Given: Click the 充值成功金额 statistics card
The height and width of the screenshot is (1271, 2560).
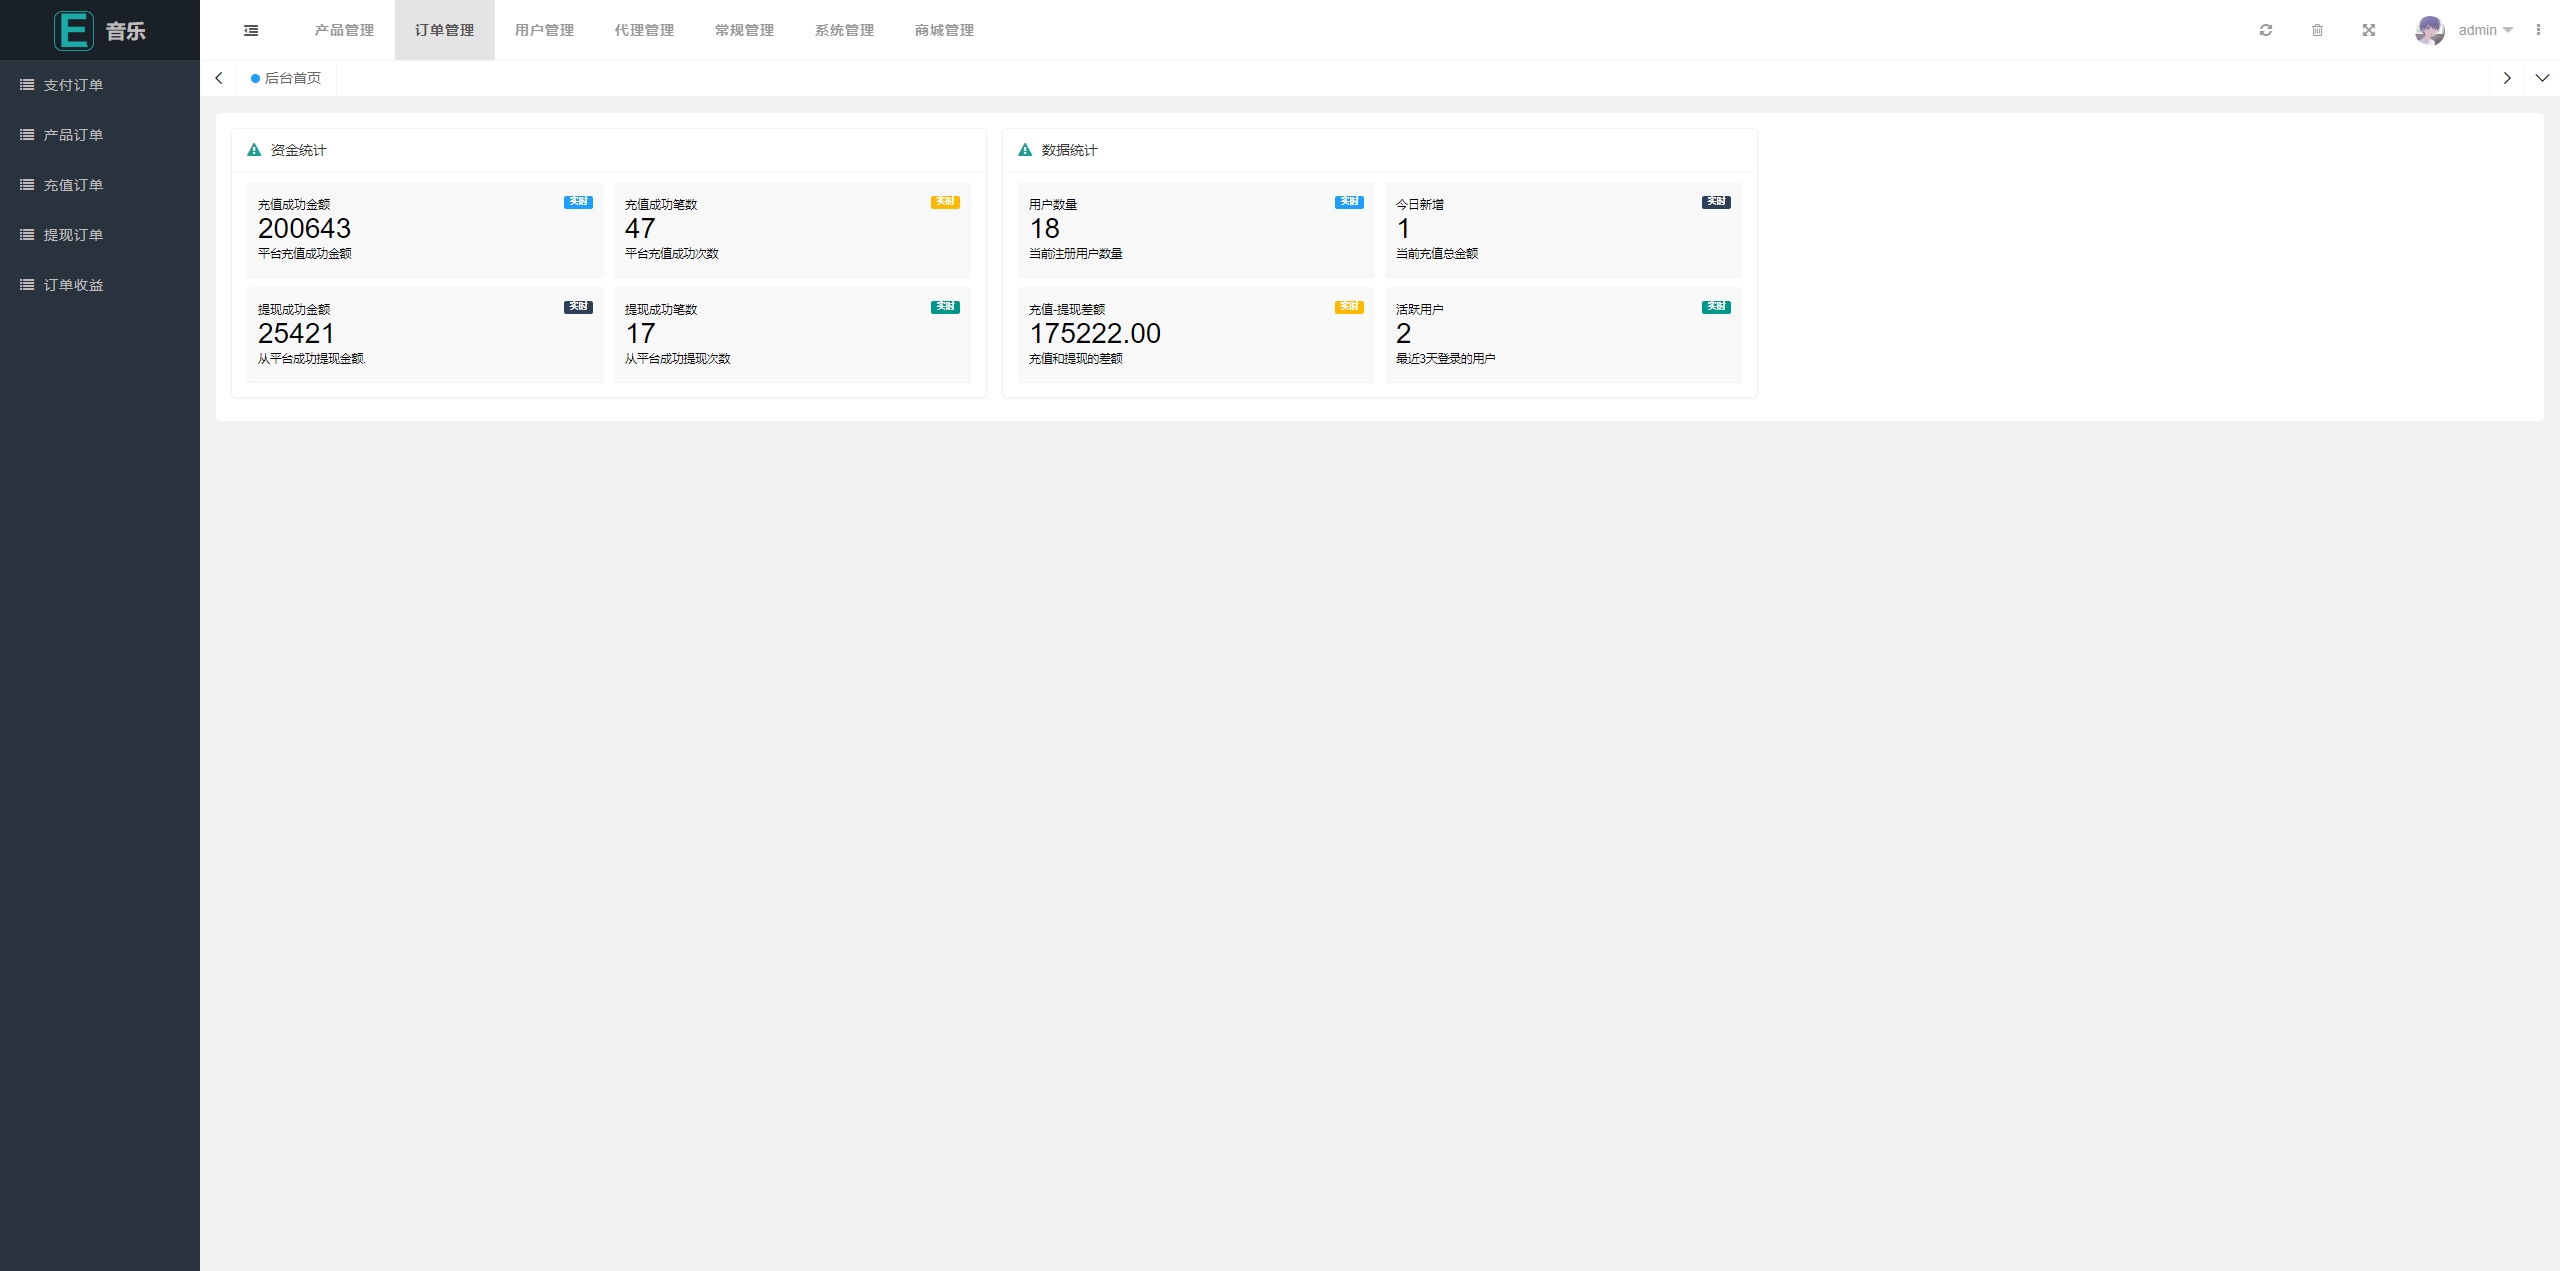Looking at the screenshot, I should pos(425,229).
